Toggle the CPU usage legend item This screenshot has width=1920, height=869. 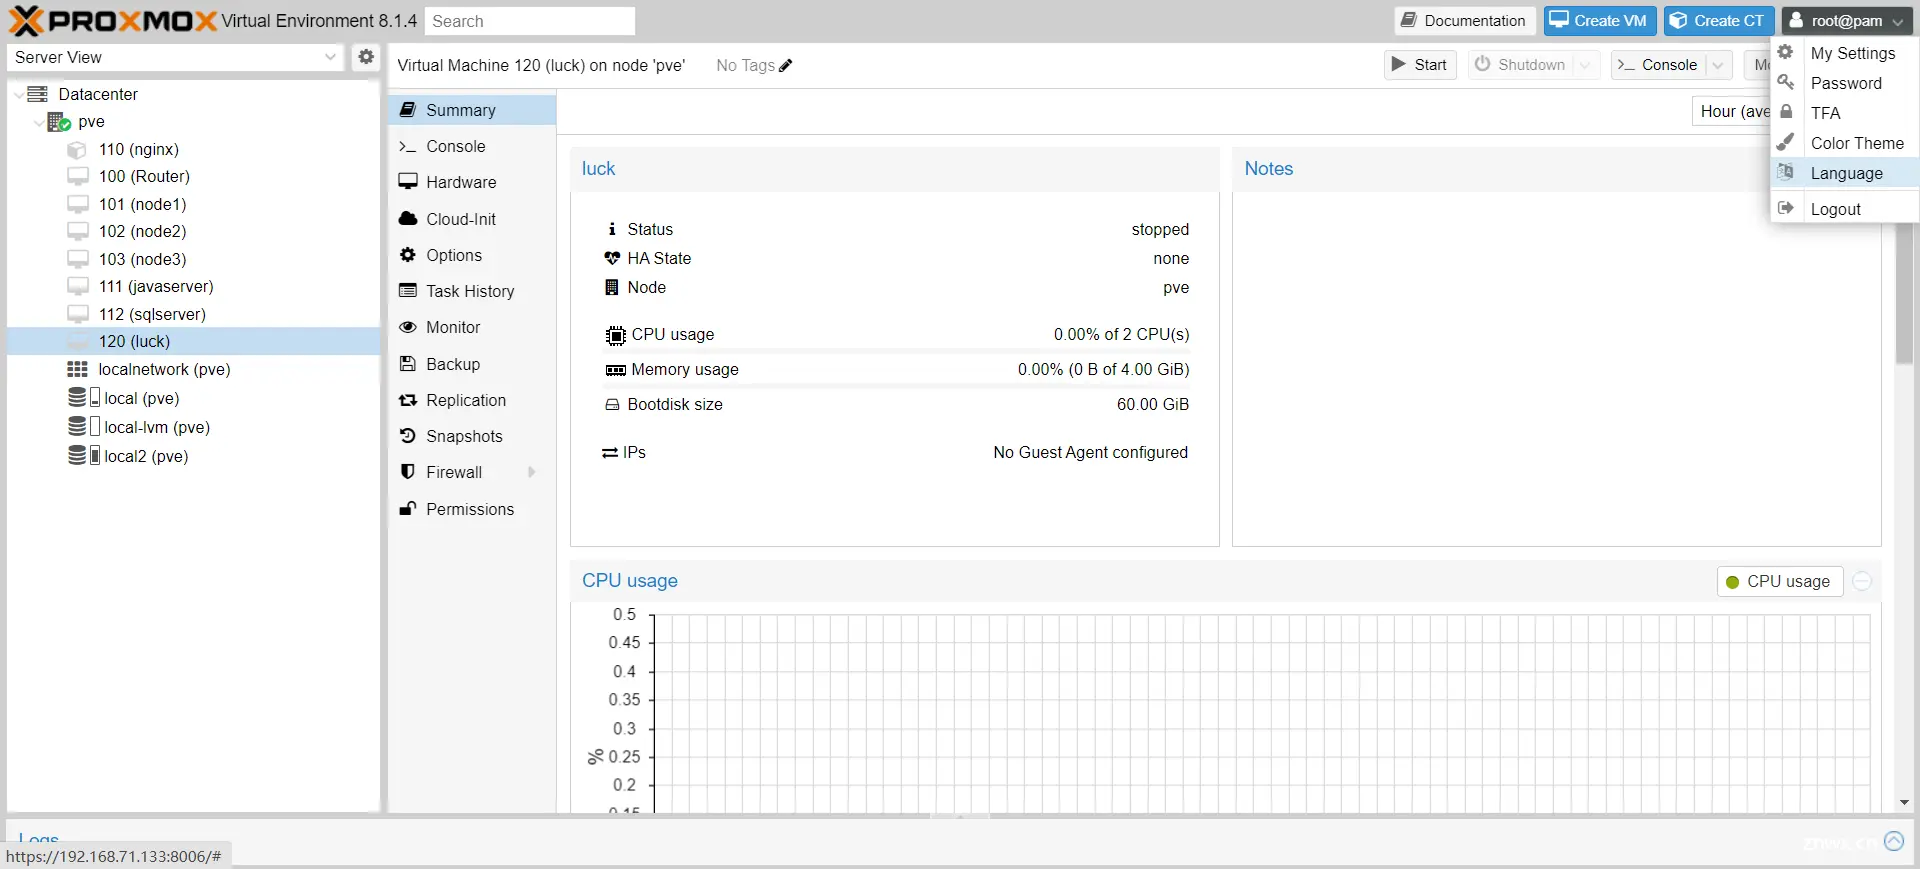(x=1780, y=582)
